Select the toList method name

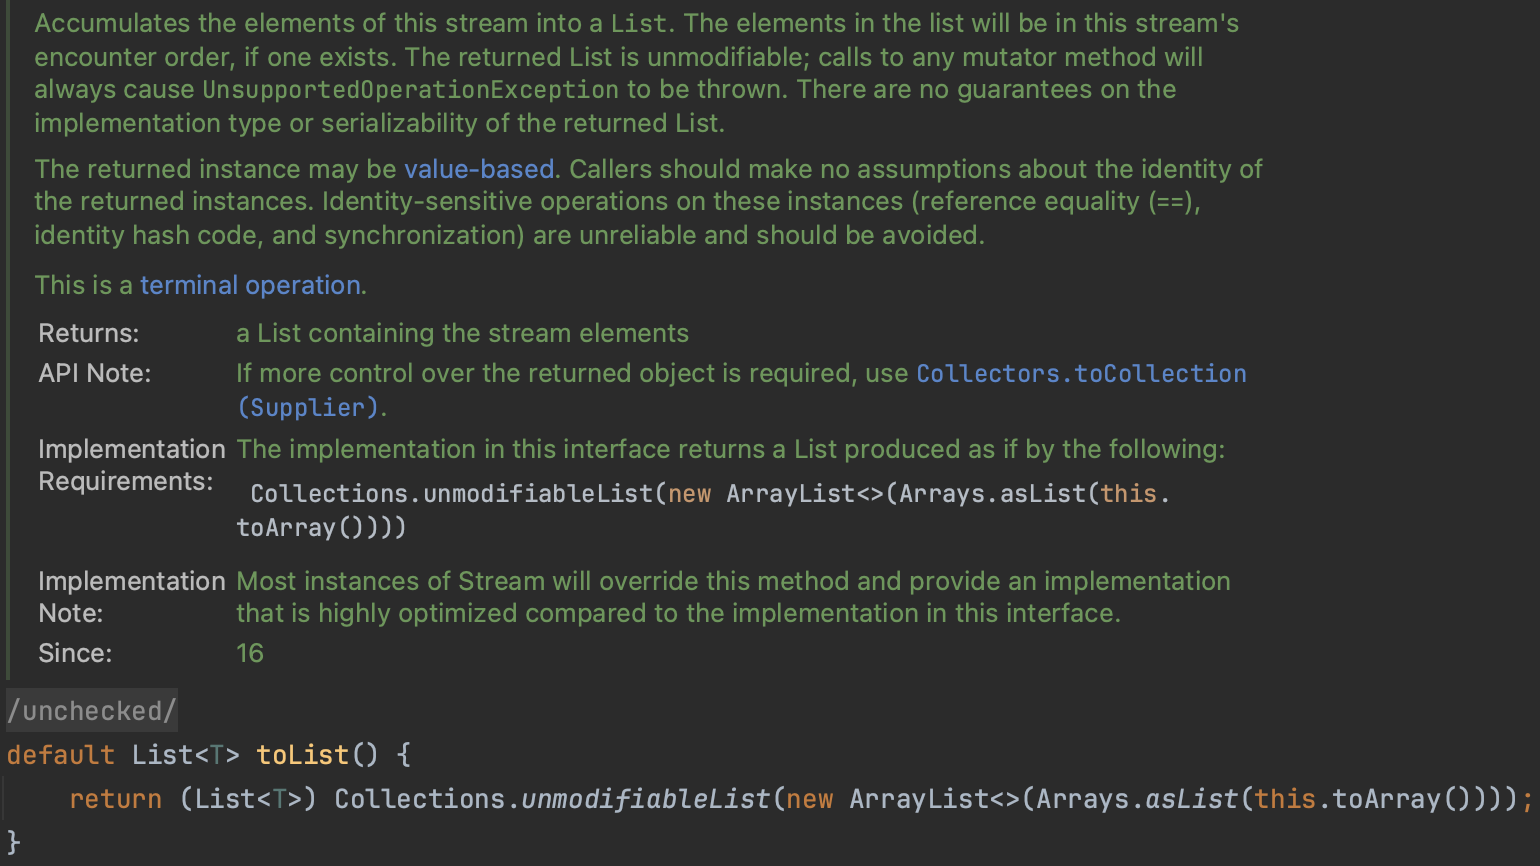tap(301, 754)
